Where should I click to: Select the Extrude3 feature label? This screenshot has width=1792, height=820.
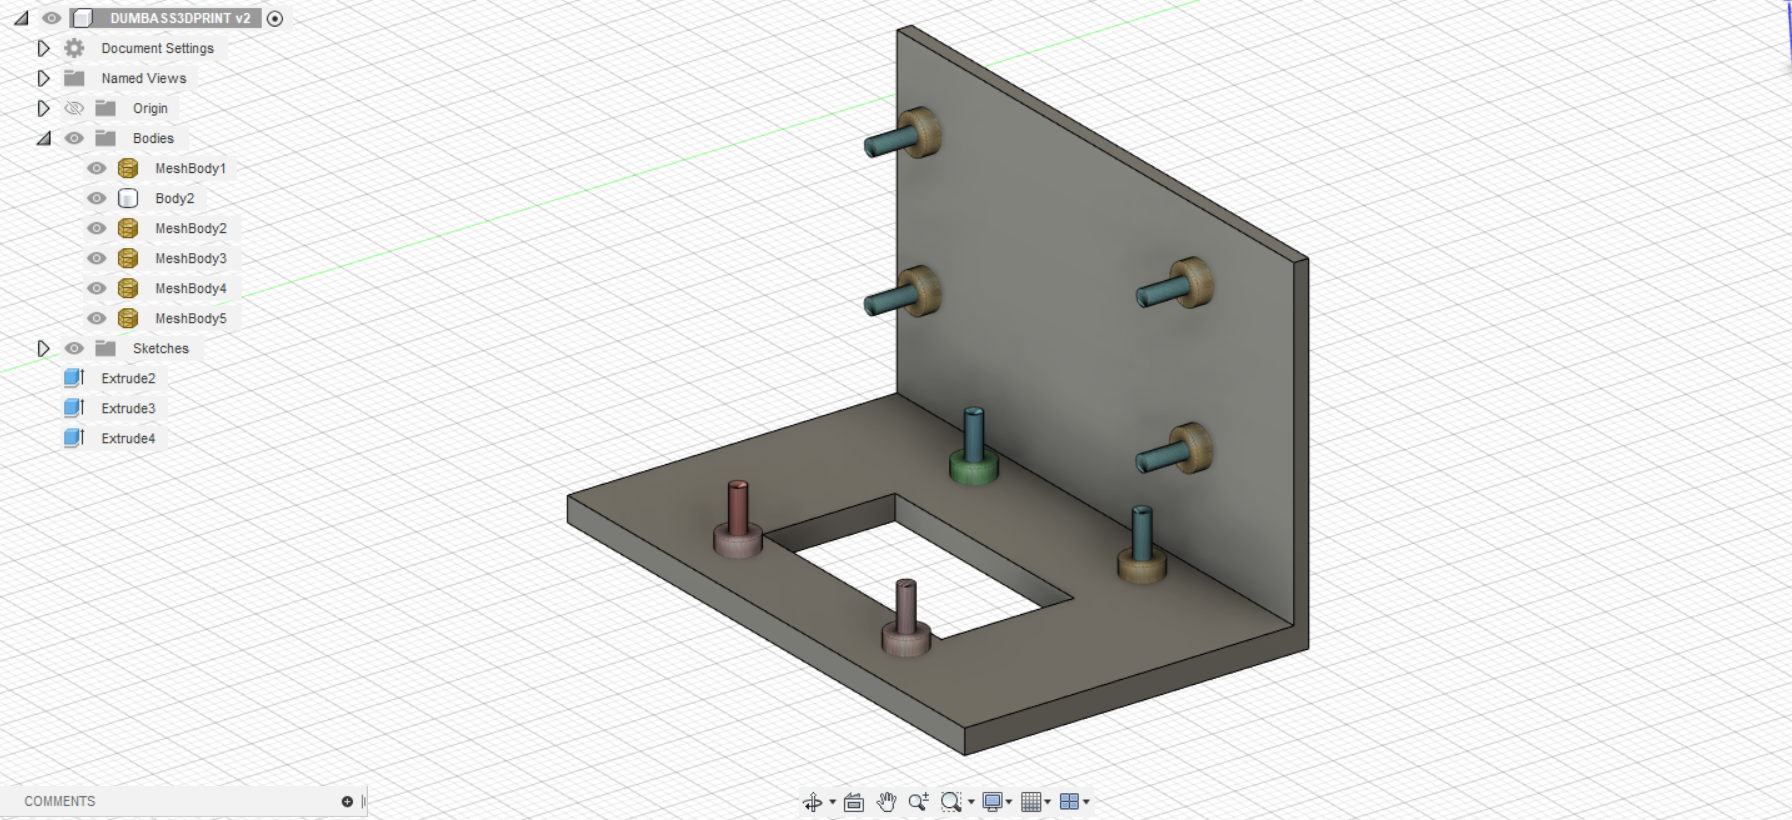click(x=128, y=408)
